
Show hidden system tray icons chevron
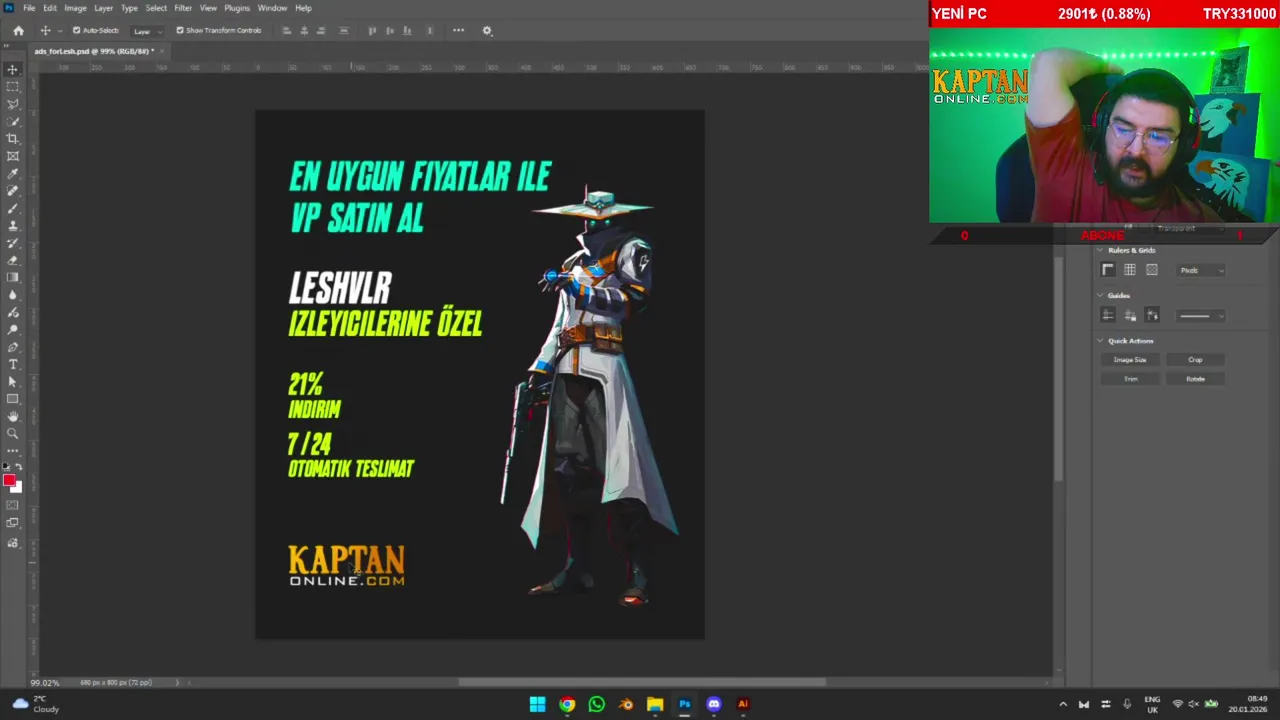[1063, 704]
